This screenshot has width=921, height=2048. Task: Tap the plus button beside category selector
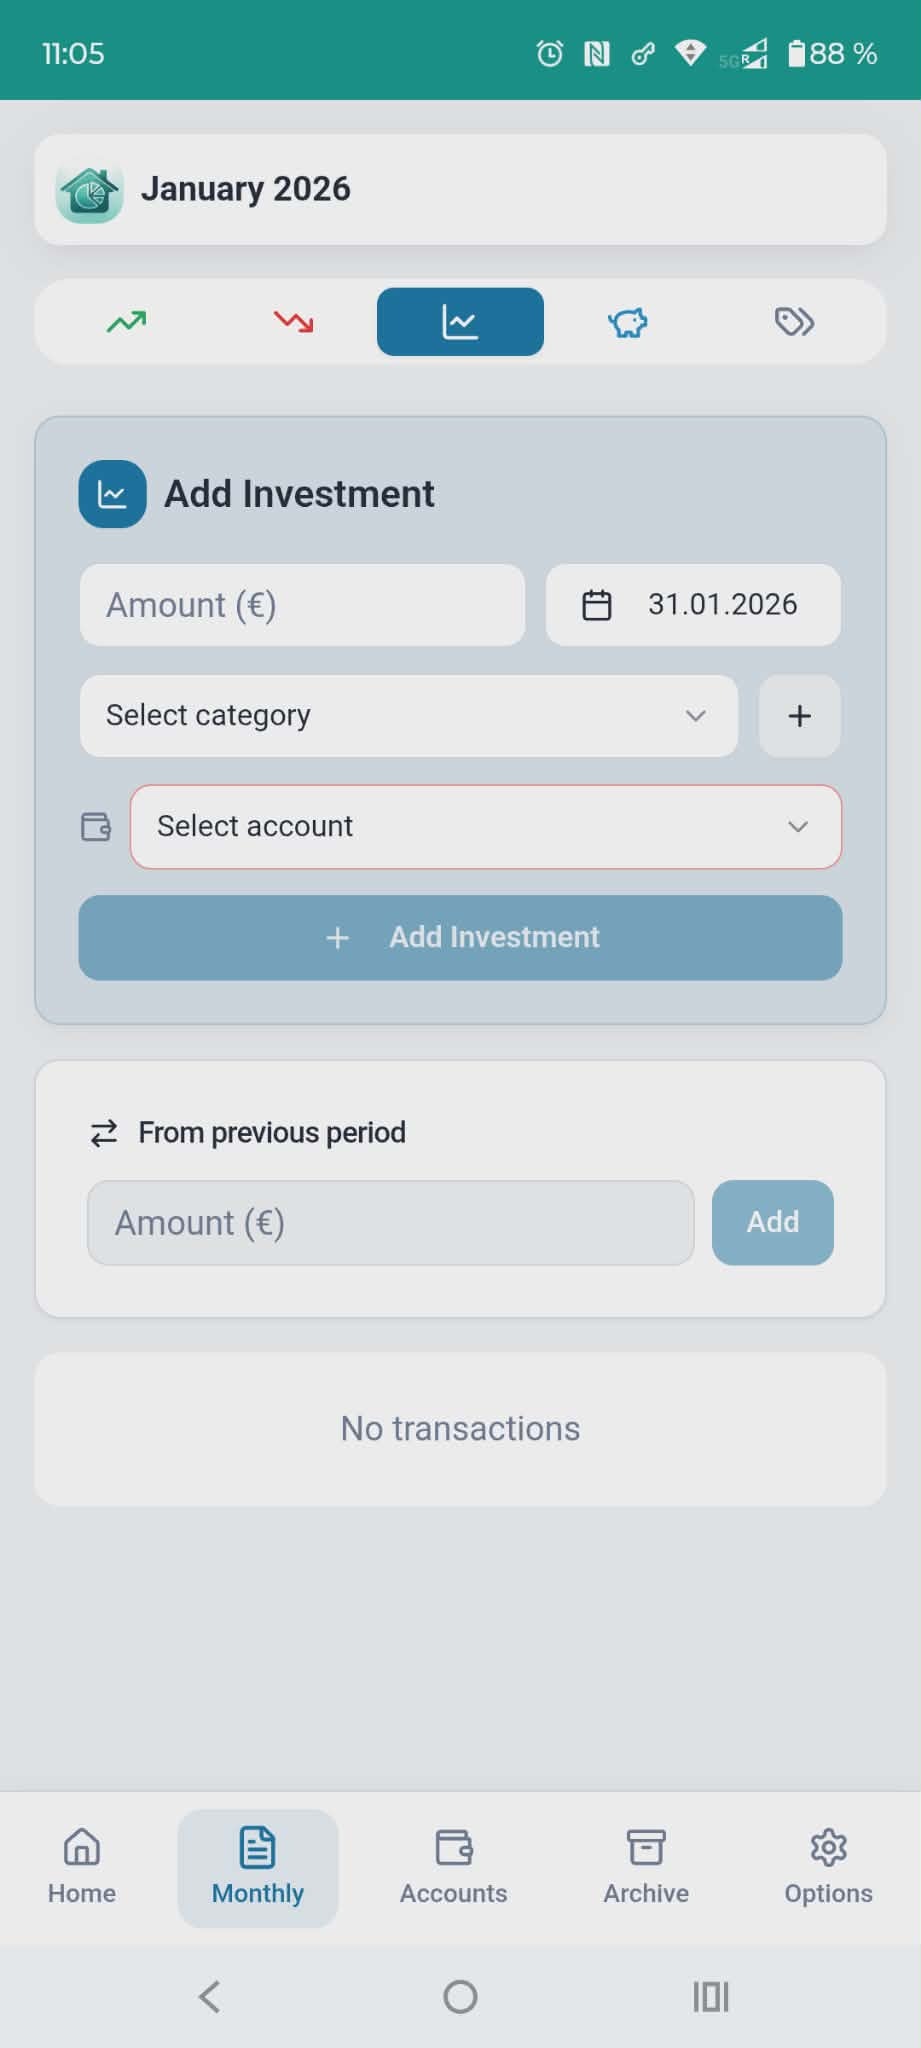point(798,716)
